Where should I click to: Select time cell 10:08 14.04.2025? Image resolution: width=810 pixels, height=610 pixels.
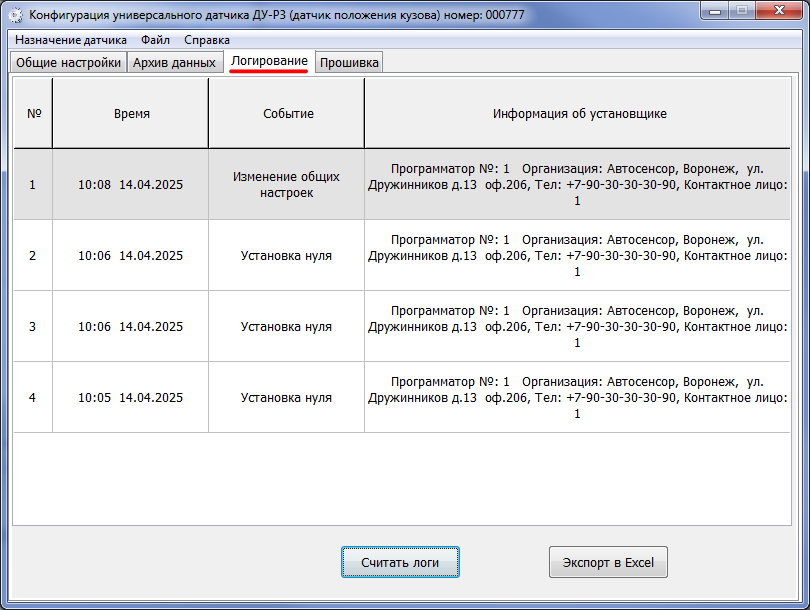click(131, 184)
